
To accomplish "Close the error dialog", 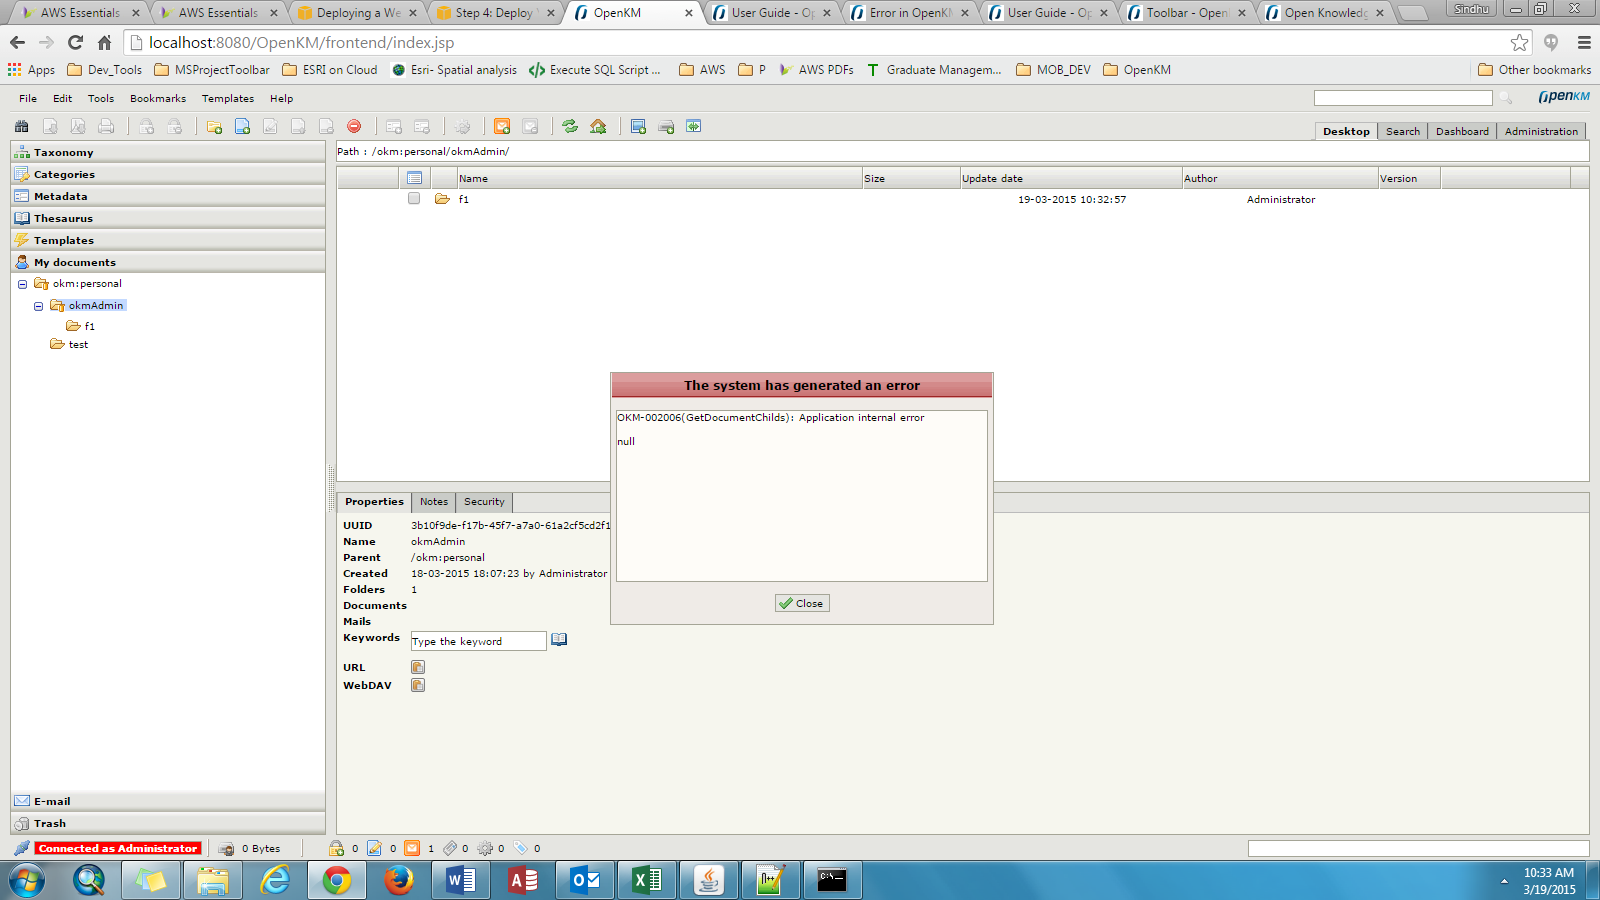I will click(x=802, y=603).
